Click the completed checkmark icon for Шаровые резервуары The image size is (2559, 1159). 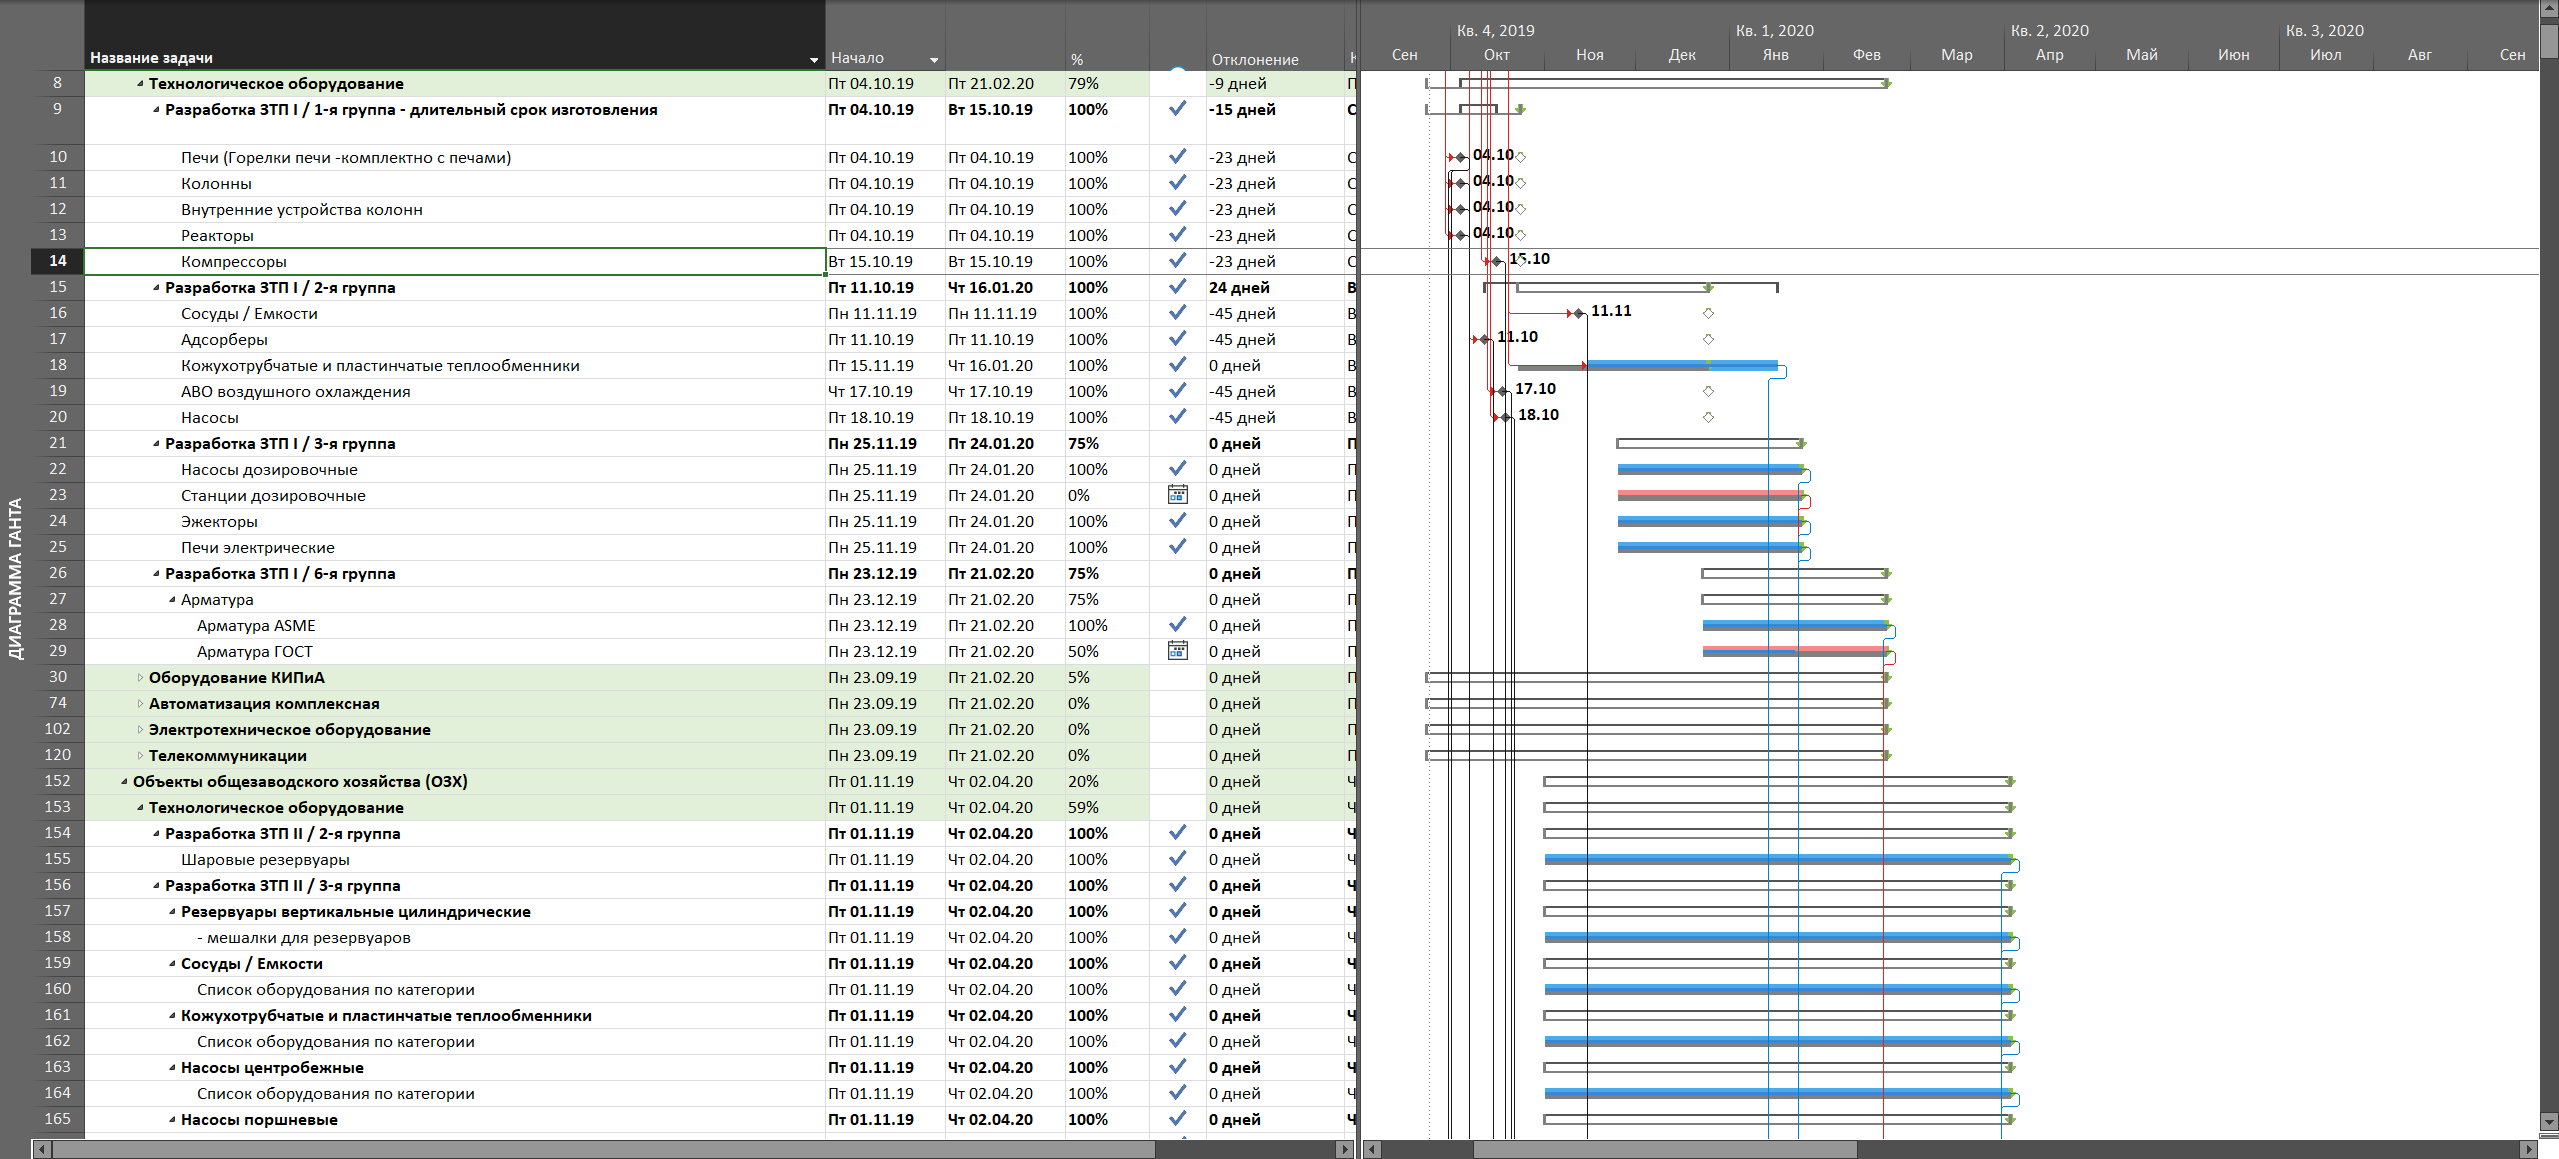pyautogui.click(x=1178, y=858)
